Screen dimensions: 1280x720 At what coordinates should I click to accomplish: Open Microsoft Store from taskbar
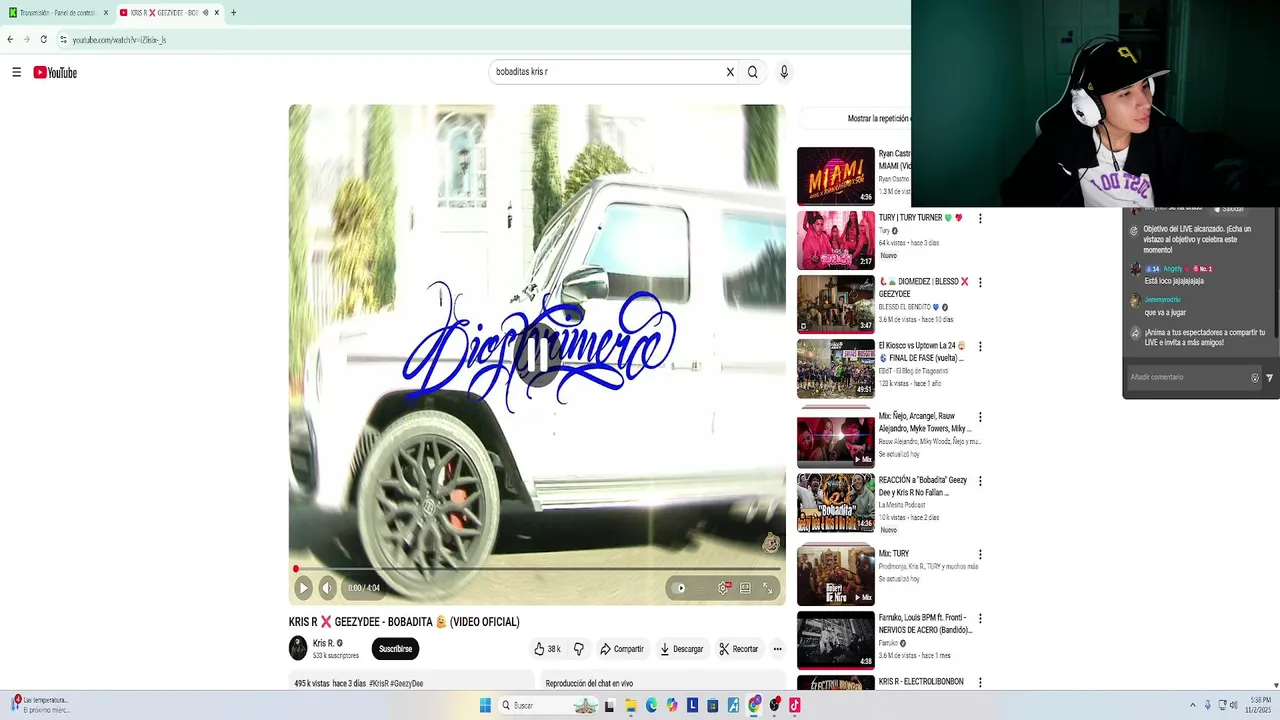coord(712,706)
